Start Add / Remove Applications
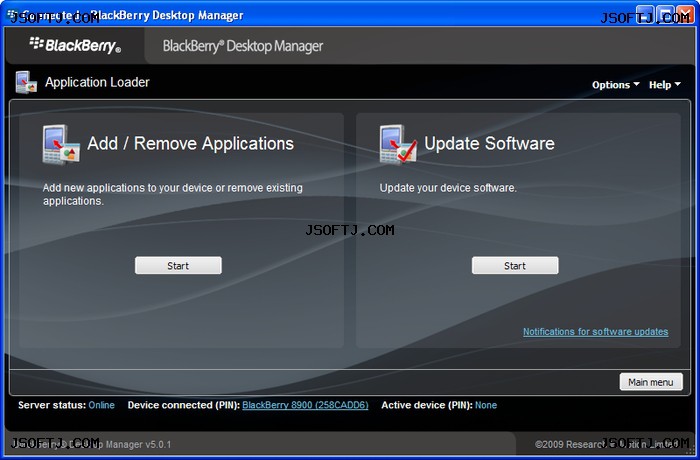This screenshot has height=460, width=700. [178, 265]
